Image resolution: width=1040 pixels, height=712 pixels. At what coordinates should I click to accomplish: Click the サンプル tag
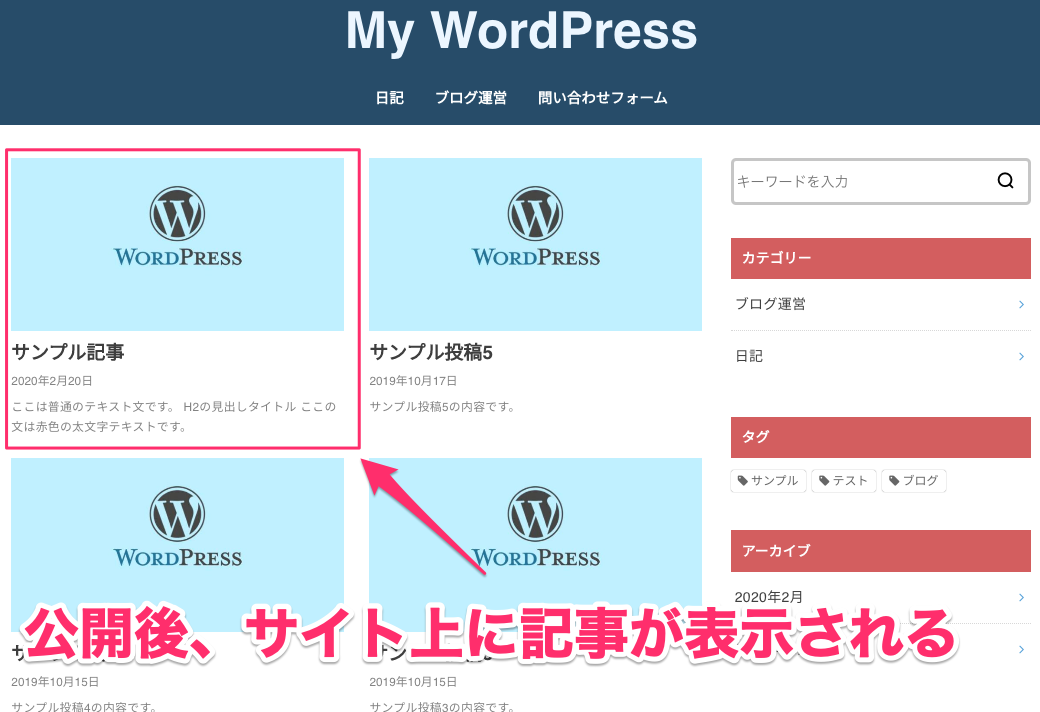pos(767,481)
